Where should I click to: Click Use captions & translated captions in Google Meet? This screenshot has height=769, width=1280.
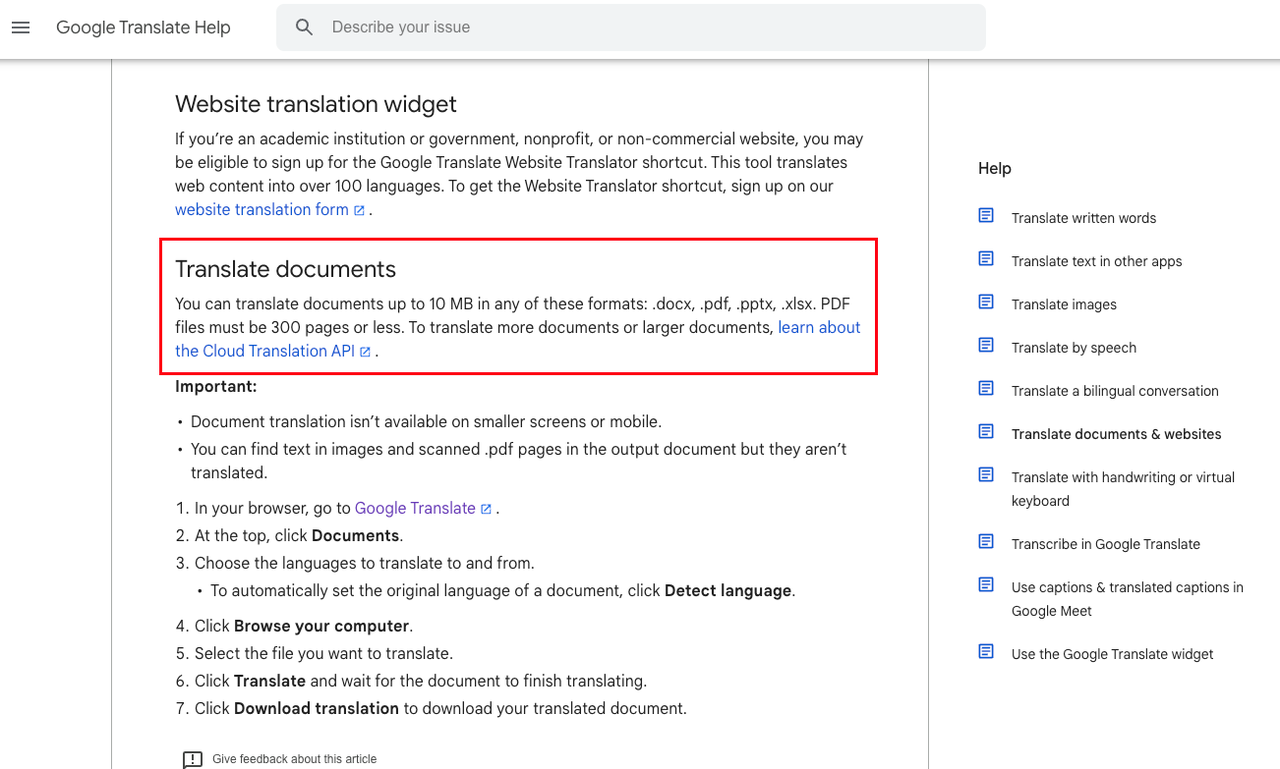pos(1127,598)
